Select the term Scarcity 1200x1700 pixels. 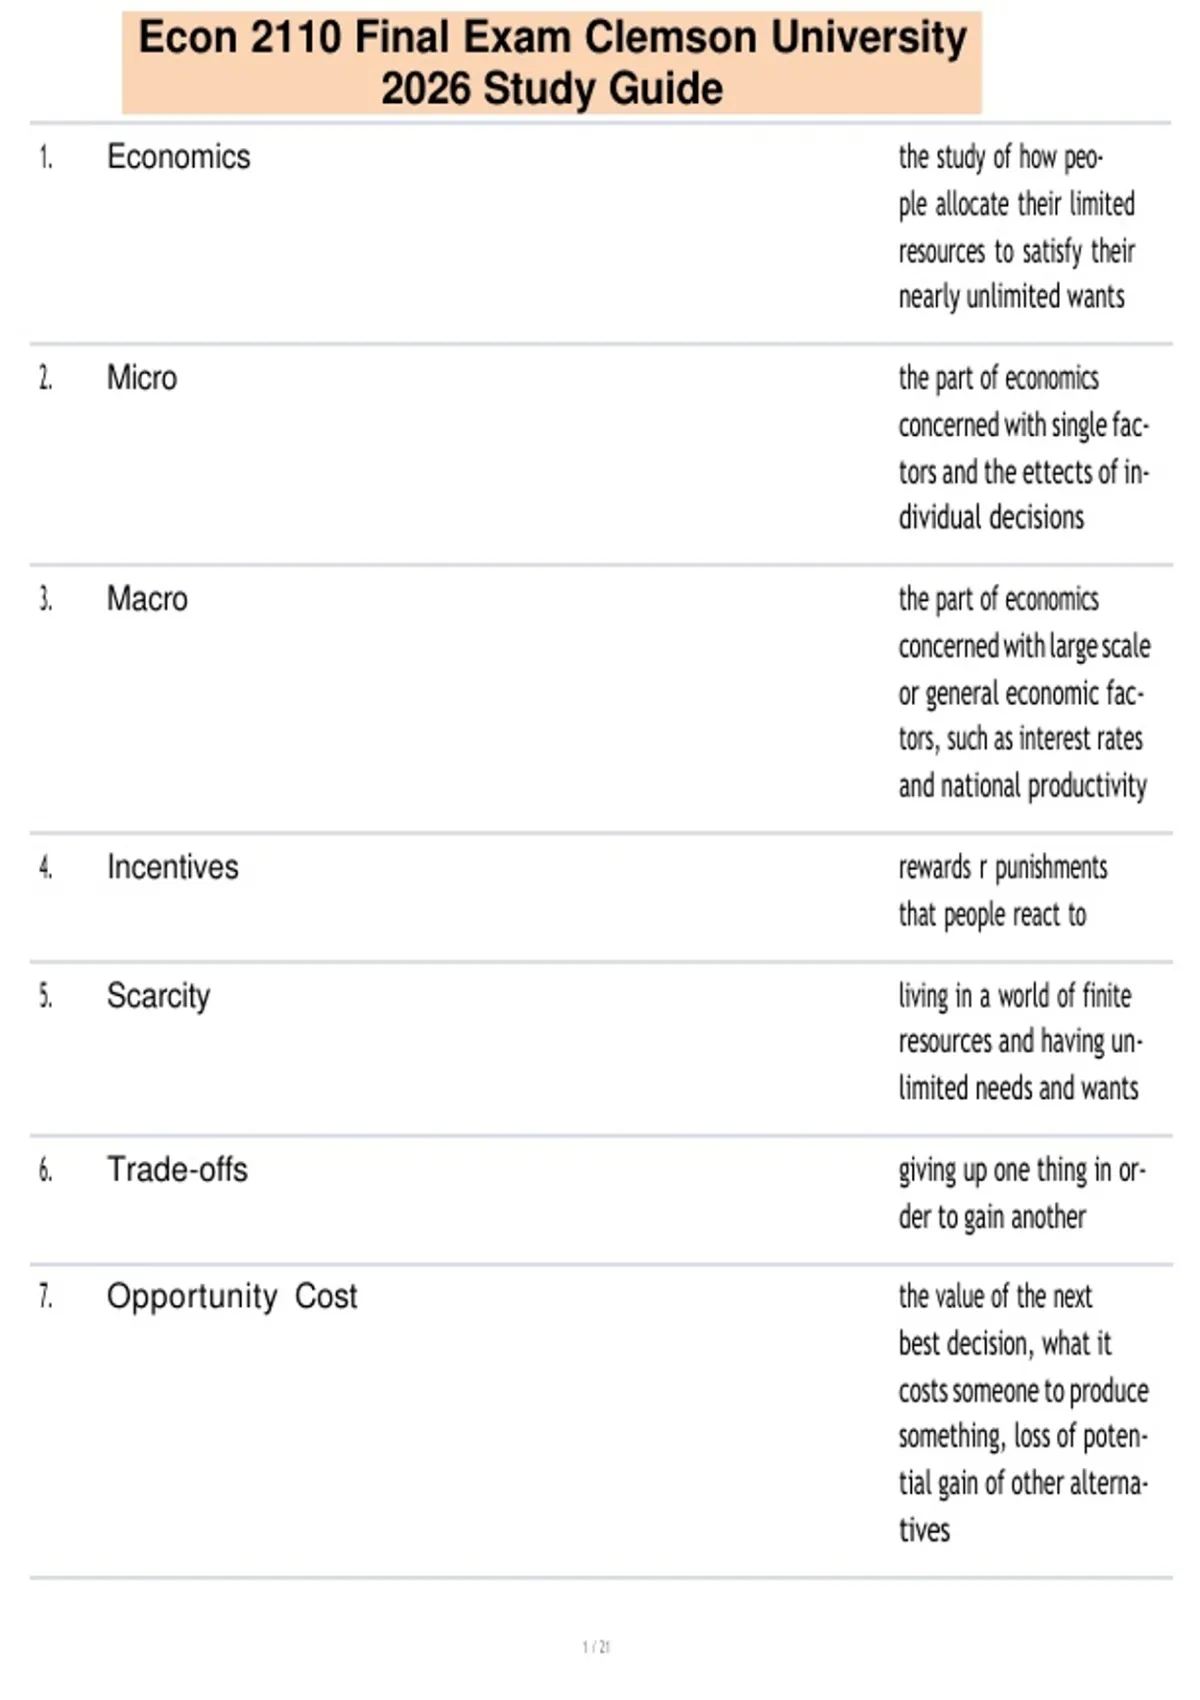click(159, 996)
